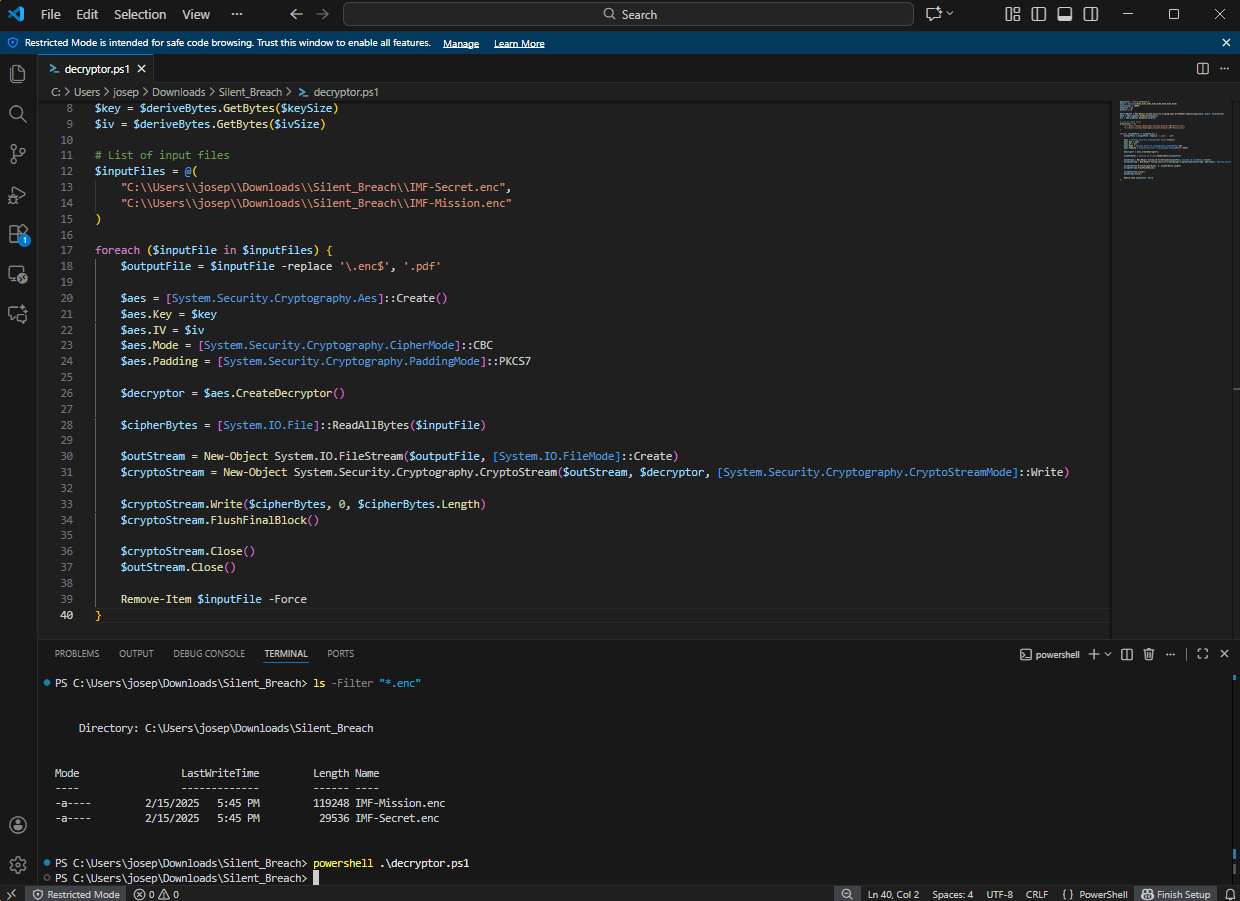The image size is (1240, 901).
Task: Switch to the Debug Console tab
Action: pos(209,653)
